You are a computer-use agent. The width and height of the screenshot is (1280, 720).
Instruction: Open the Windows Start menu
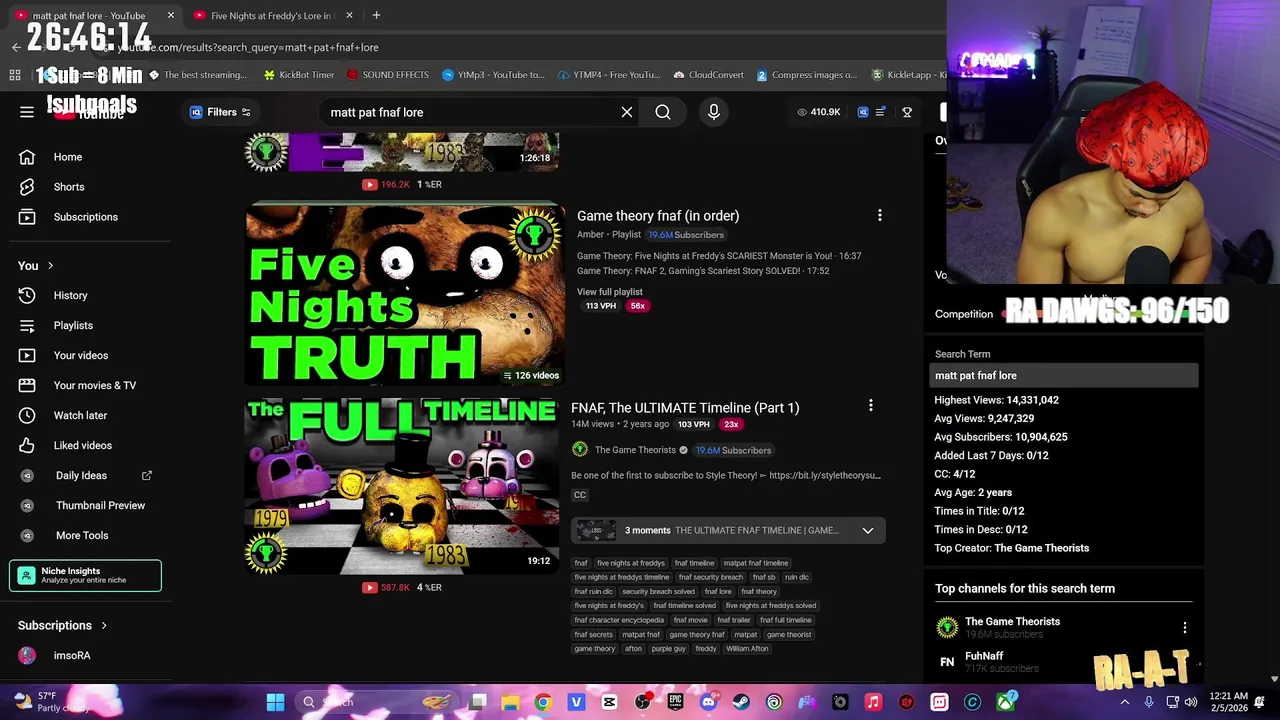pyautogui.click(x=275, y=702)
